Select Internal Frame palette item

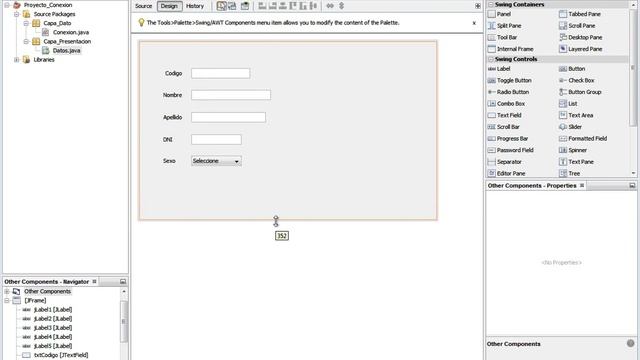click(x=511, y=49)
